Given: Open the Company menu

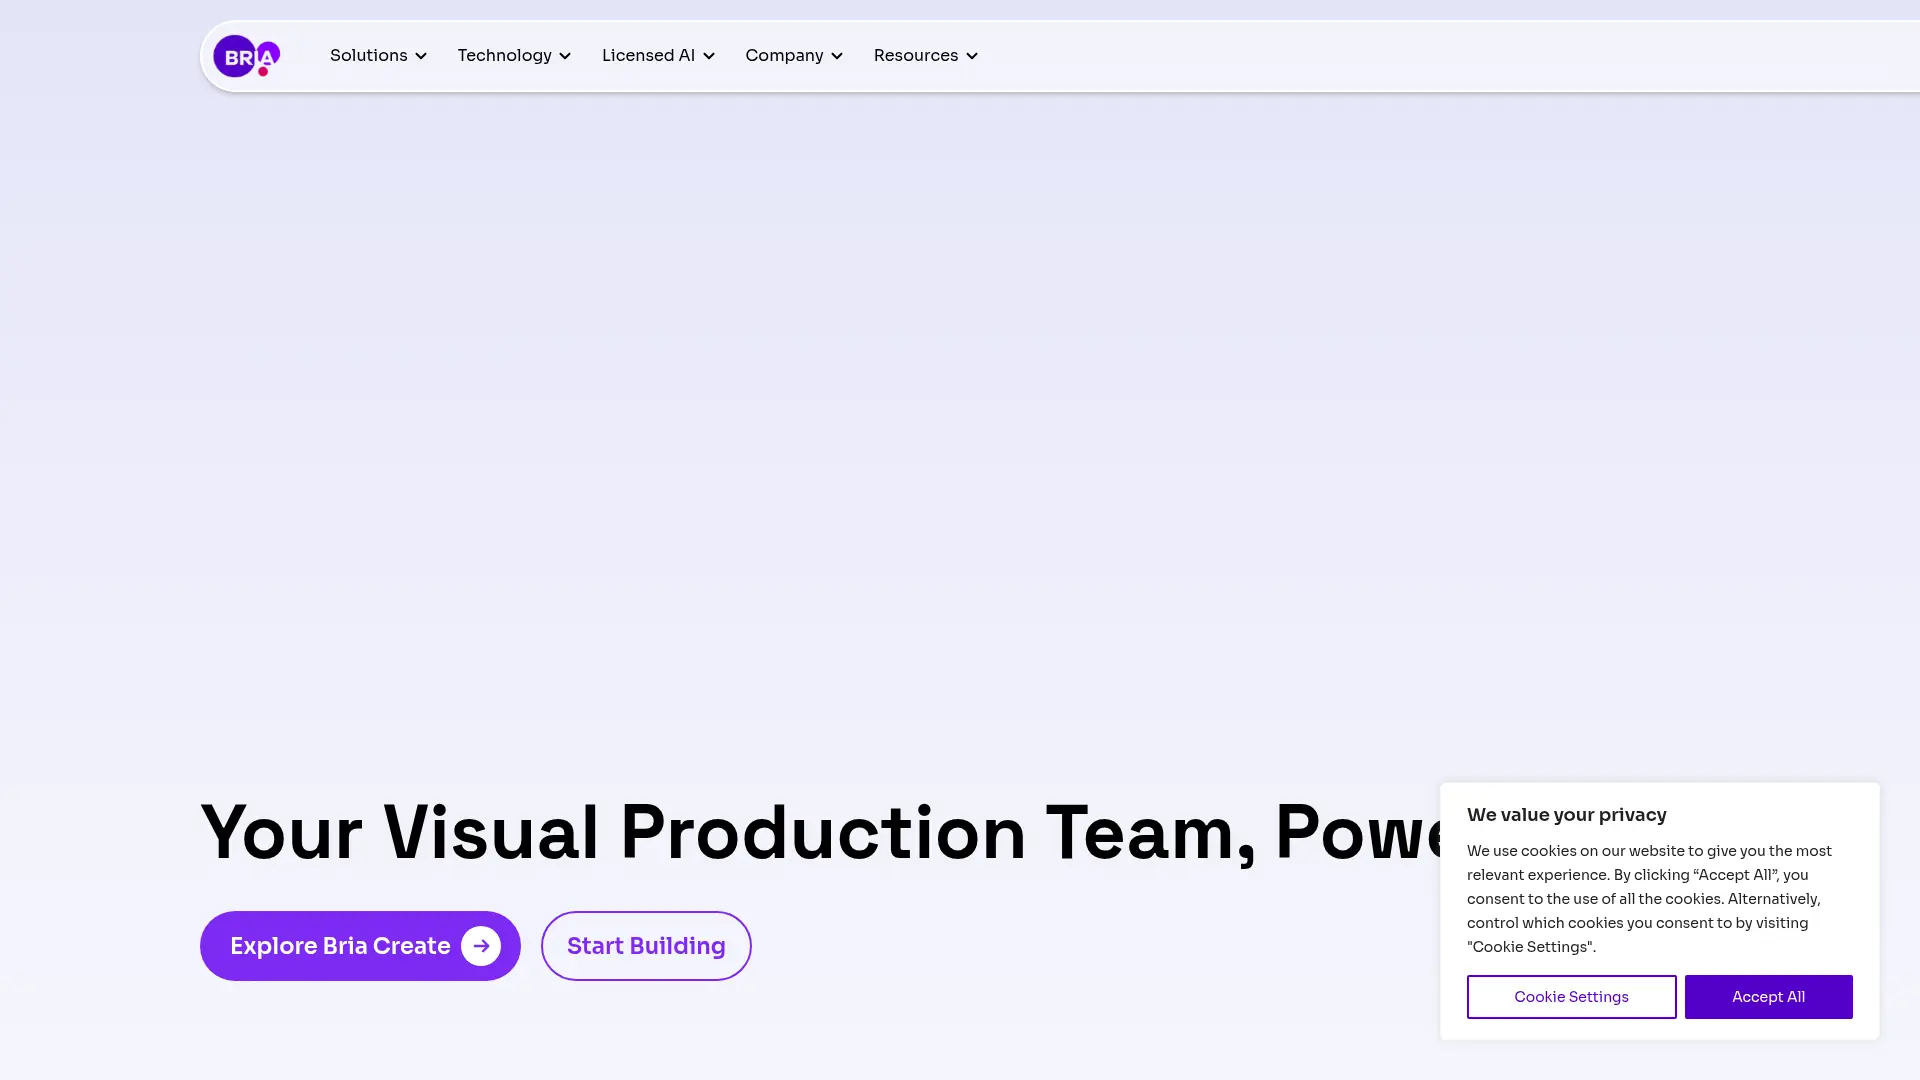Looking at the screenshot, I should (x=794, y=56).
